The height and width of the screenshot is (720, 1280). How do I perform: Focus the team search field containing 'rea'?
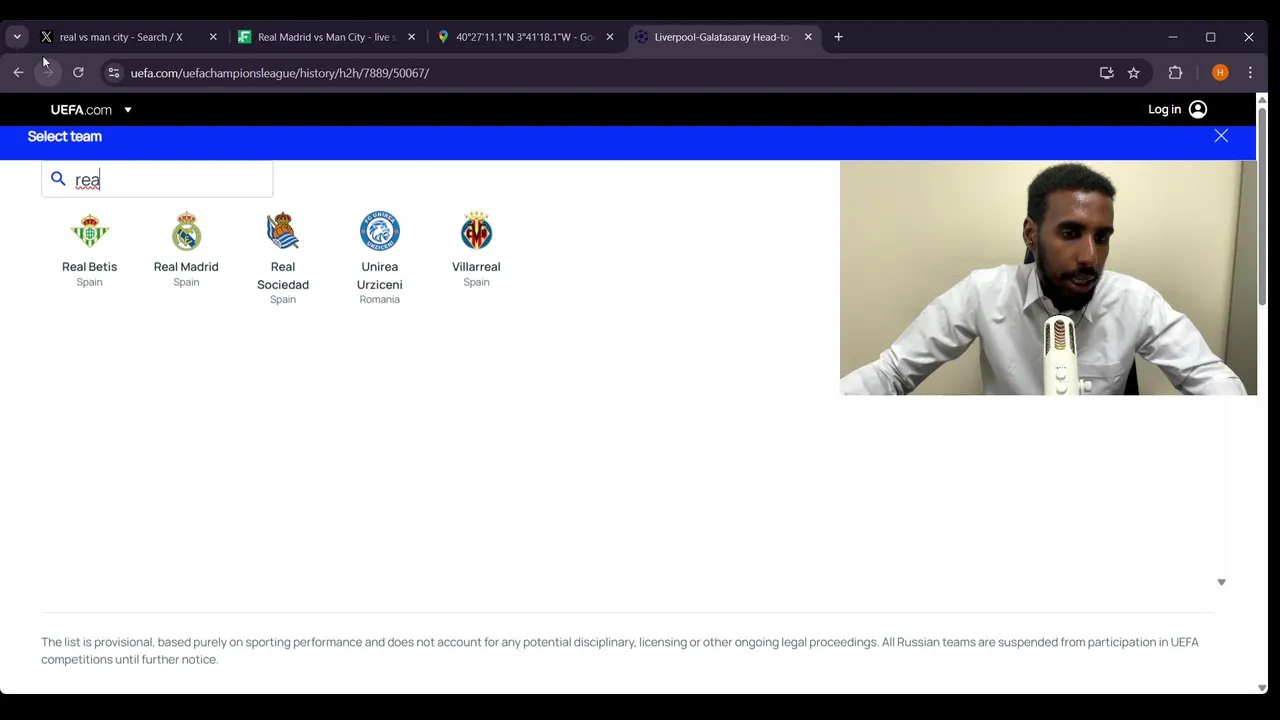(x=157, y=180)
